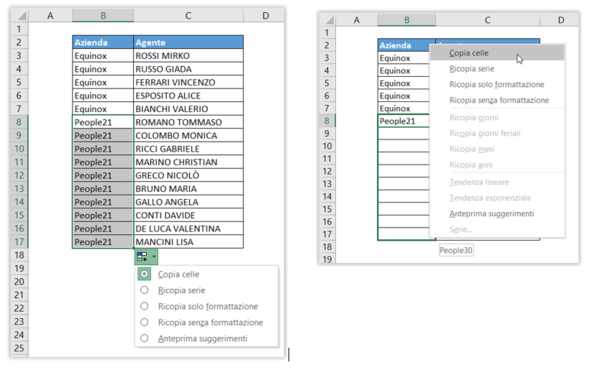Select Anteprima suggerimenti radio option
Image resolution: width=600 pixels, height=370 pixels.
(144, 338)
